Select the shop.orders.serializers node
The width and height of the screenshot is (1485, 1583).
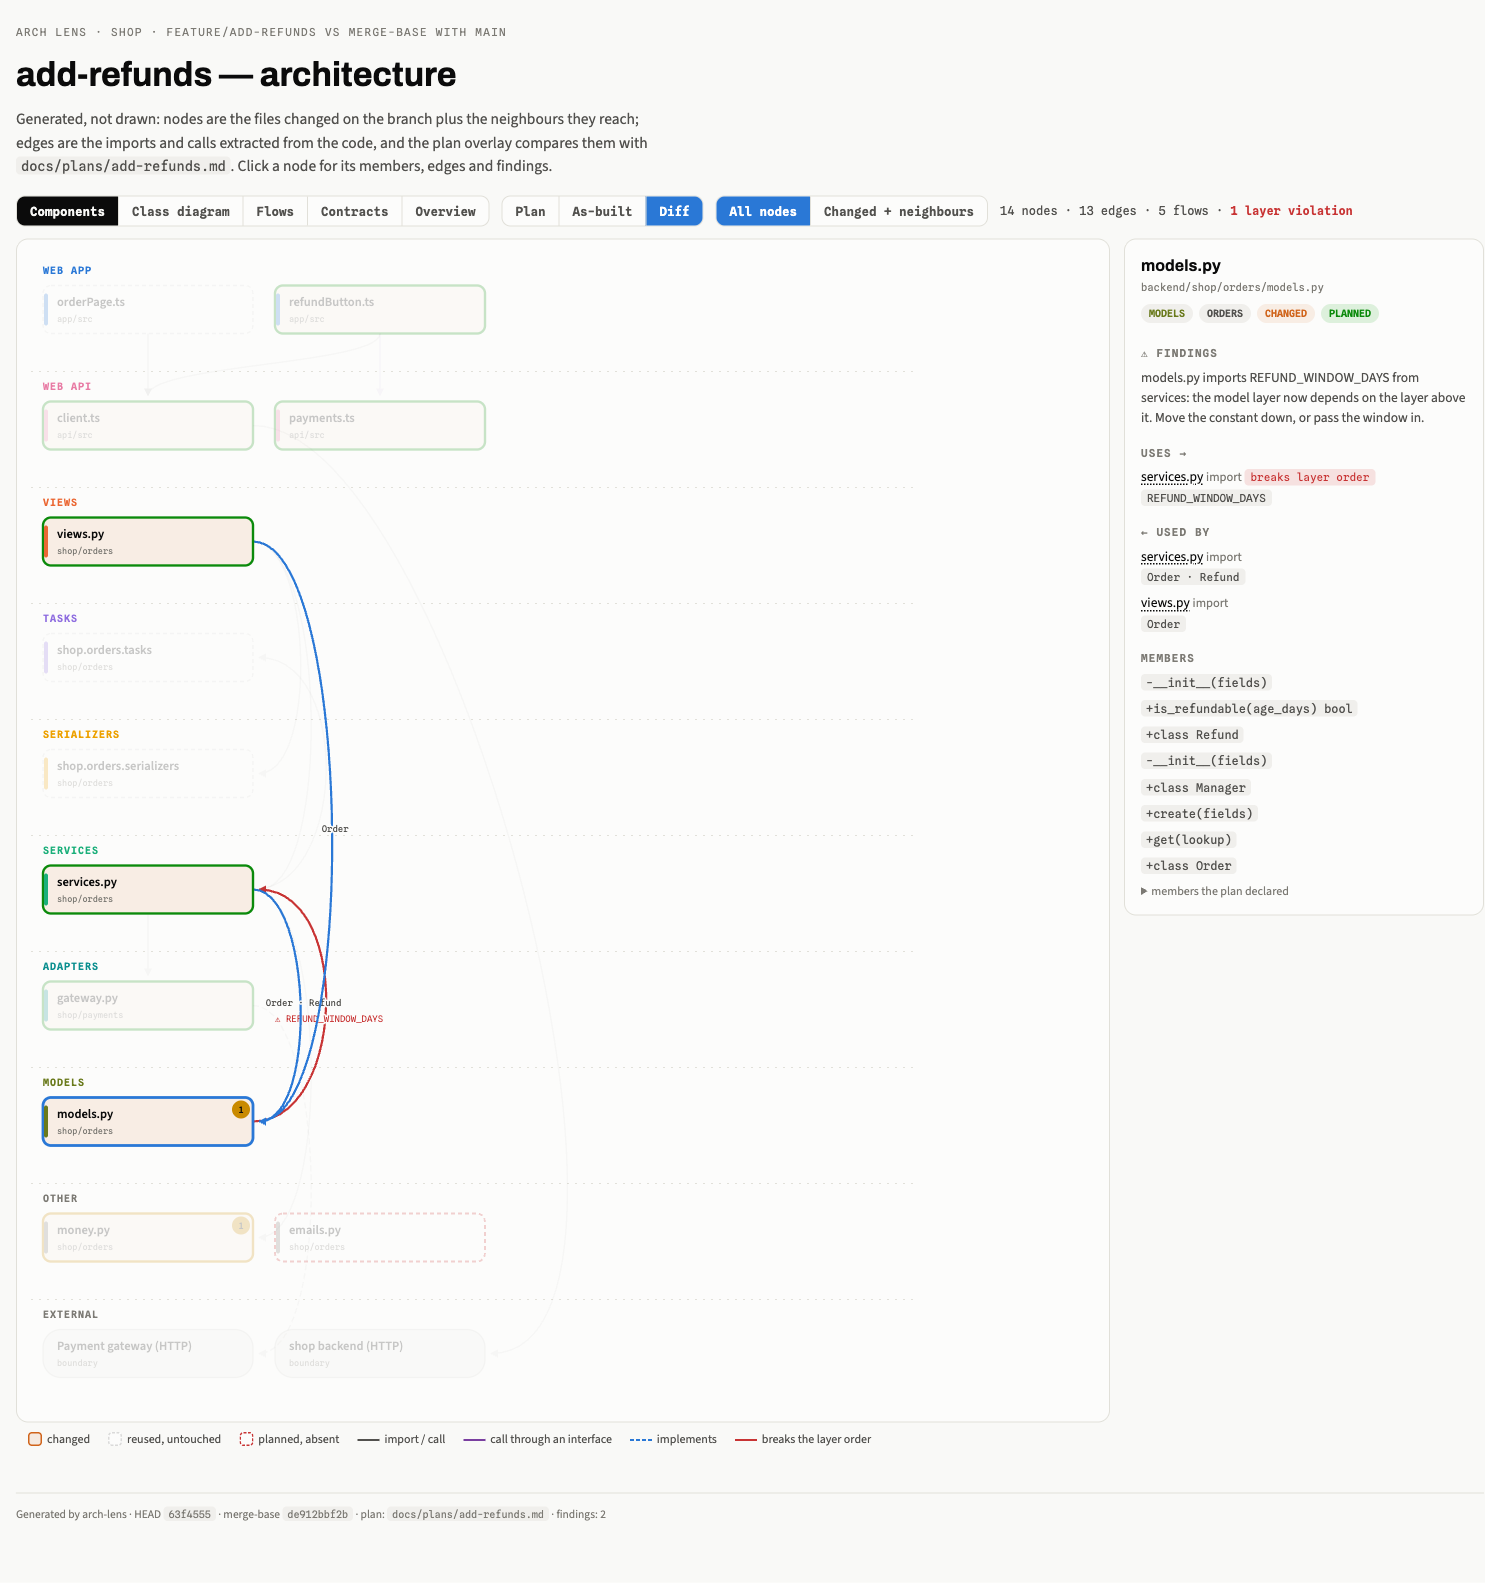tap(148, 773)
